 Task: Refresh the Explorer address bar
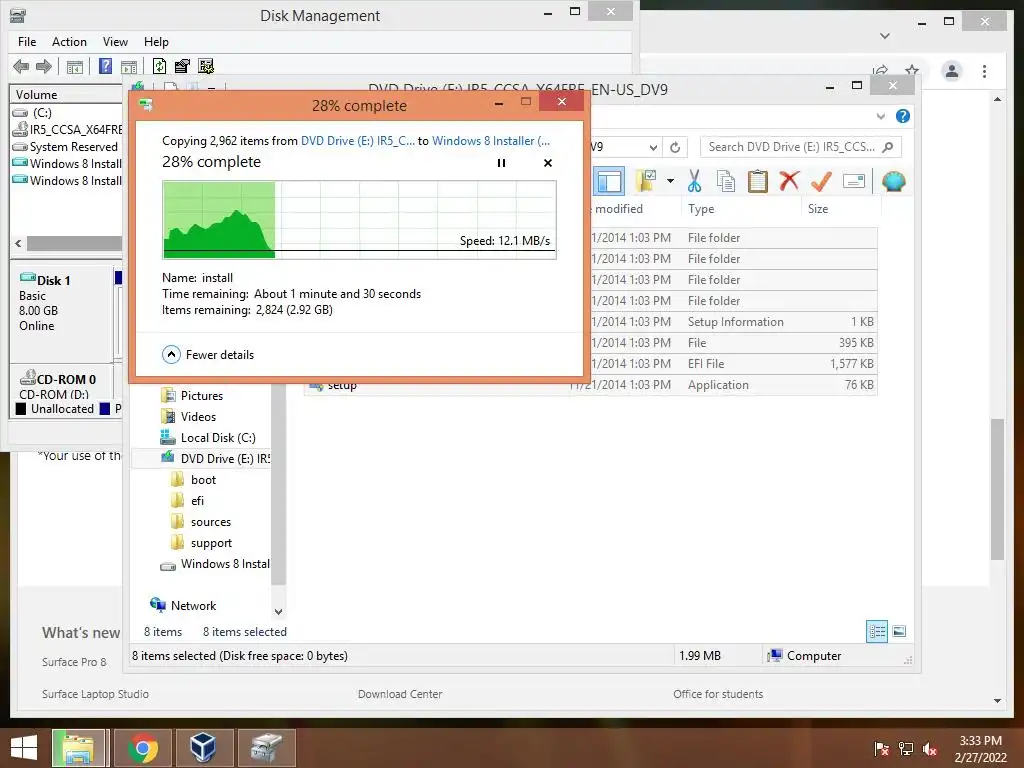click(675, 147)
